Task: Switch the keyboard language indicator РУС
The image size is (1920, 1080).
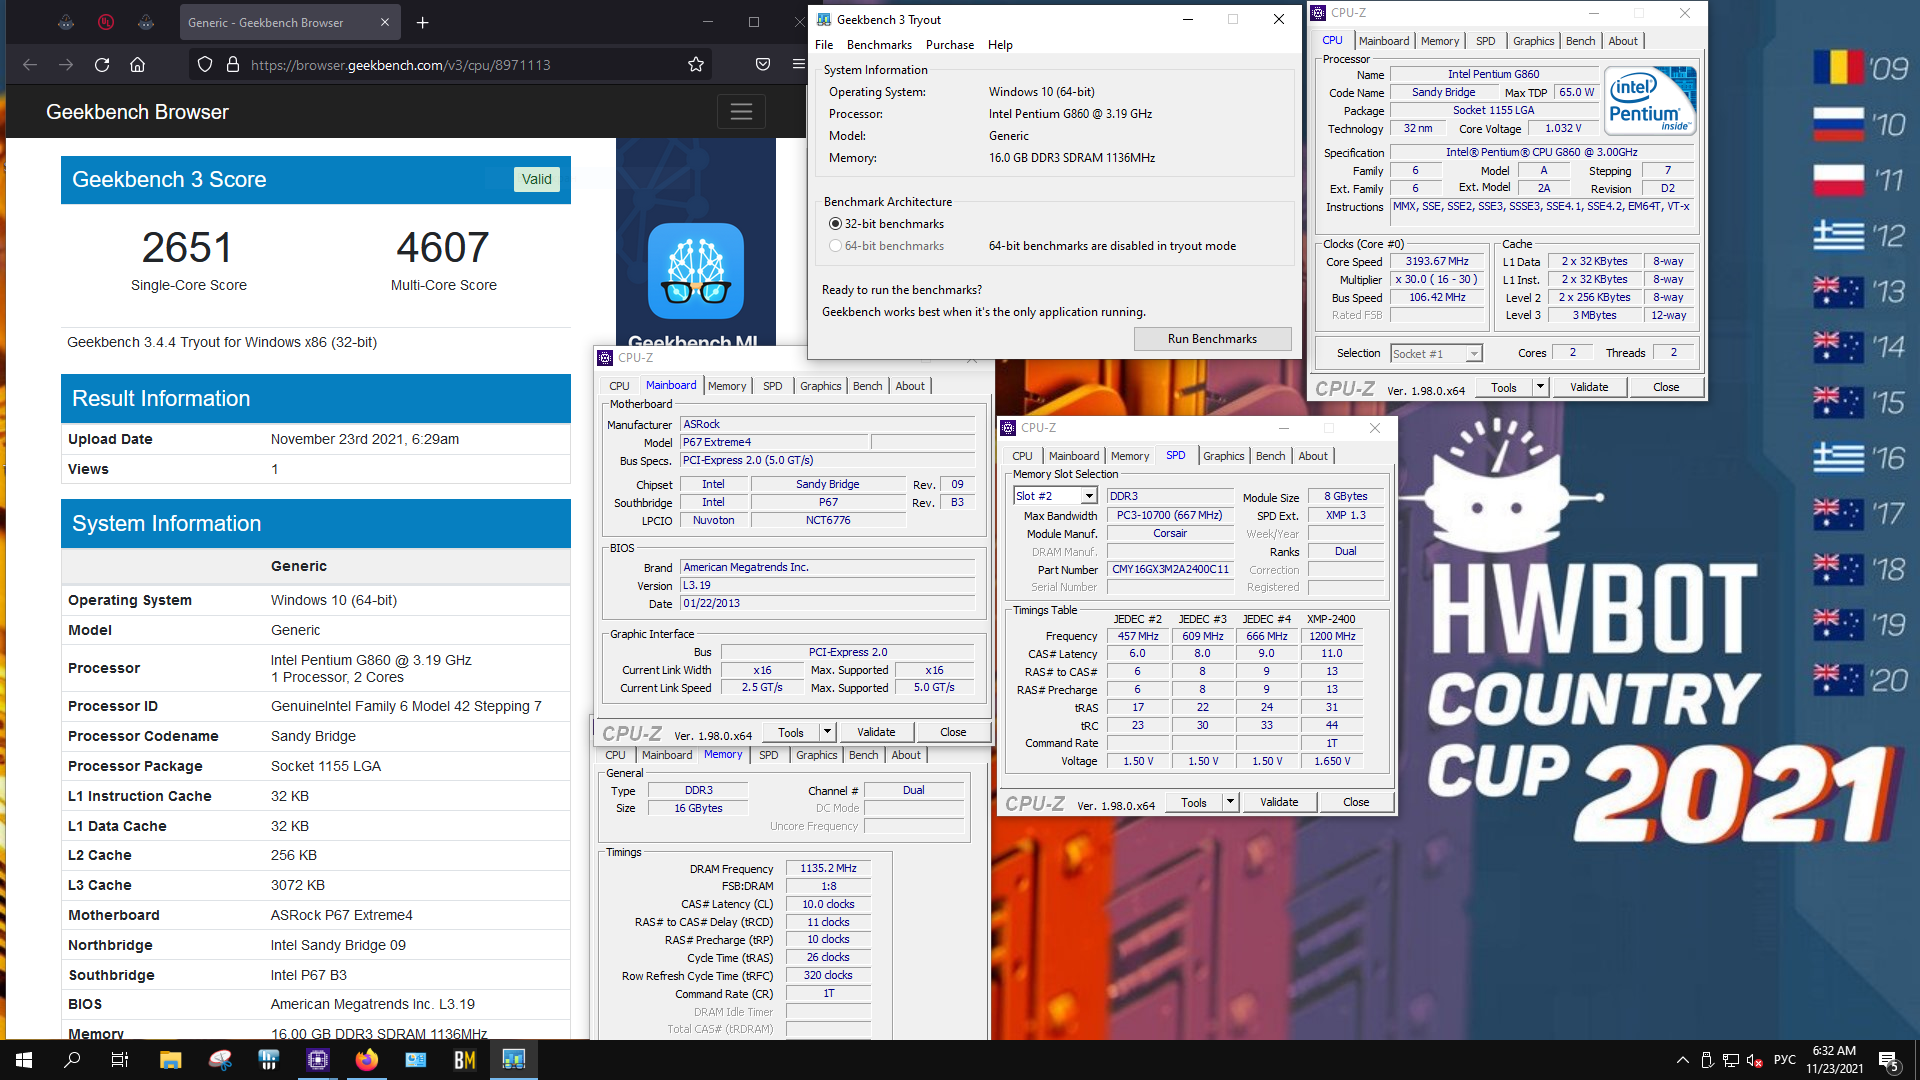Action: [1785, 1060]
